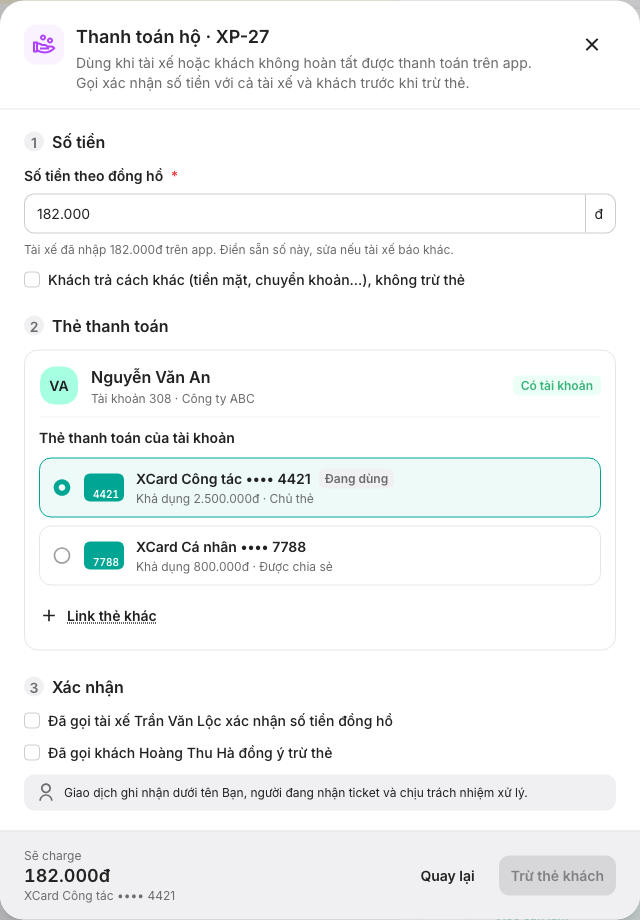640x920 pixels.
Task: Check customer Hoàng Thu Hà consent box
Action: (x=32, y=753)
